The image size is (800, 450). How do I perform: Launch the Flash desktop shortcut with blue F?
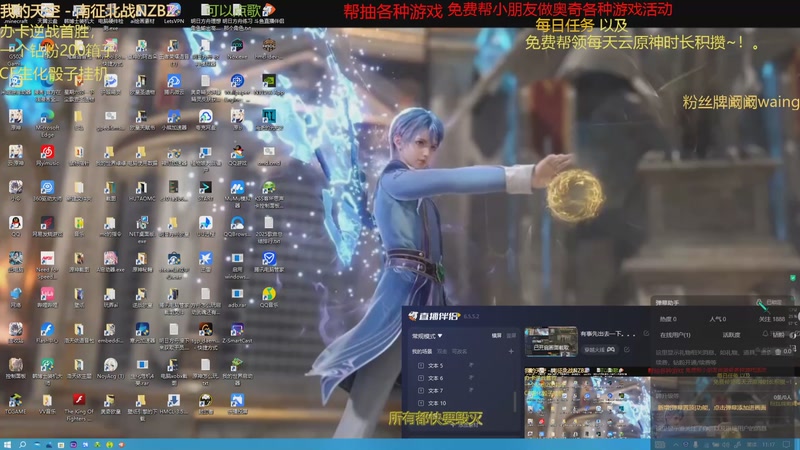[47, 333]
